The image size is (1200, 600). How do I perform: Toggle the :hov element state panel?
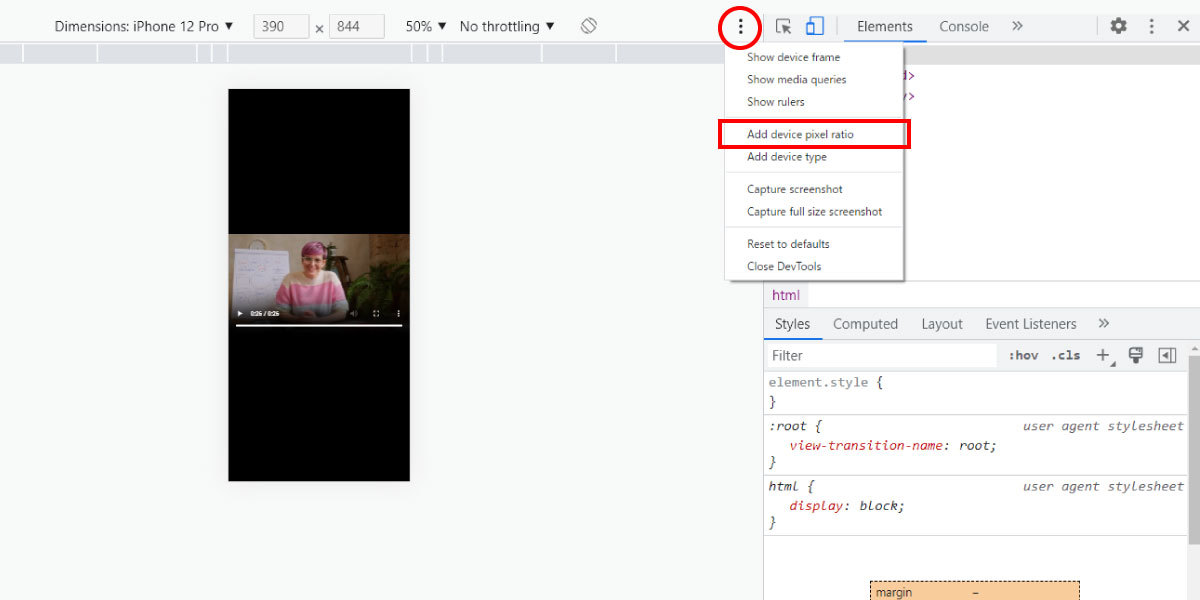tap(1023, 355)
